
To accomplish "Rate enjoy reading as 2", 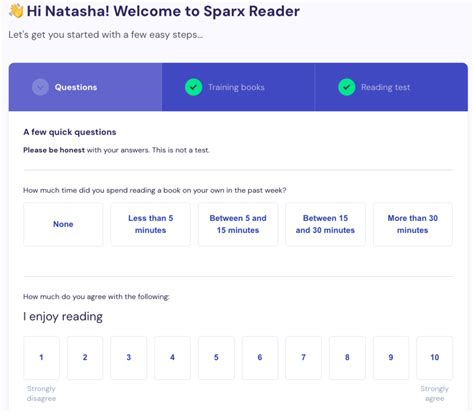I will [x=85, y=358].
